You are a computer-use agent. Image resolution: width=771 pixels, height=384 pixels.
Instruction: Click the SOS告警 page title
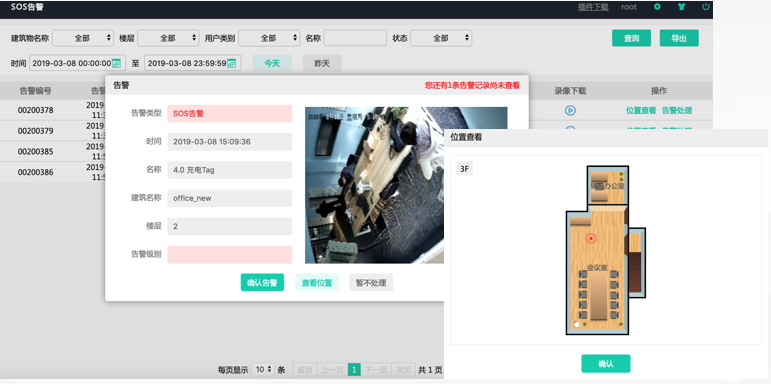tap(27, 7)
